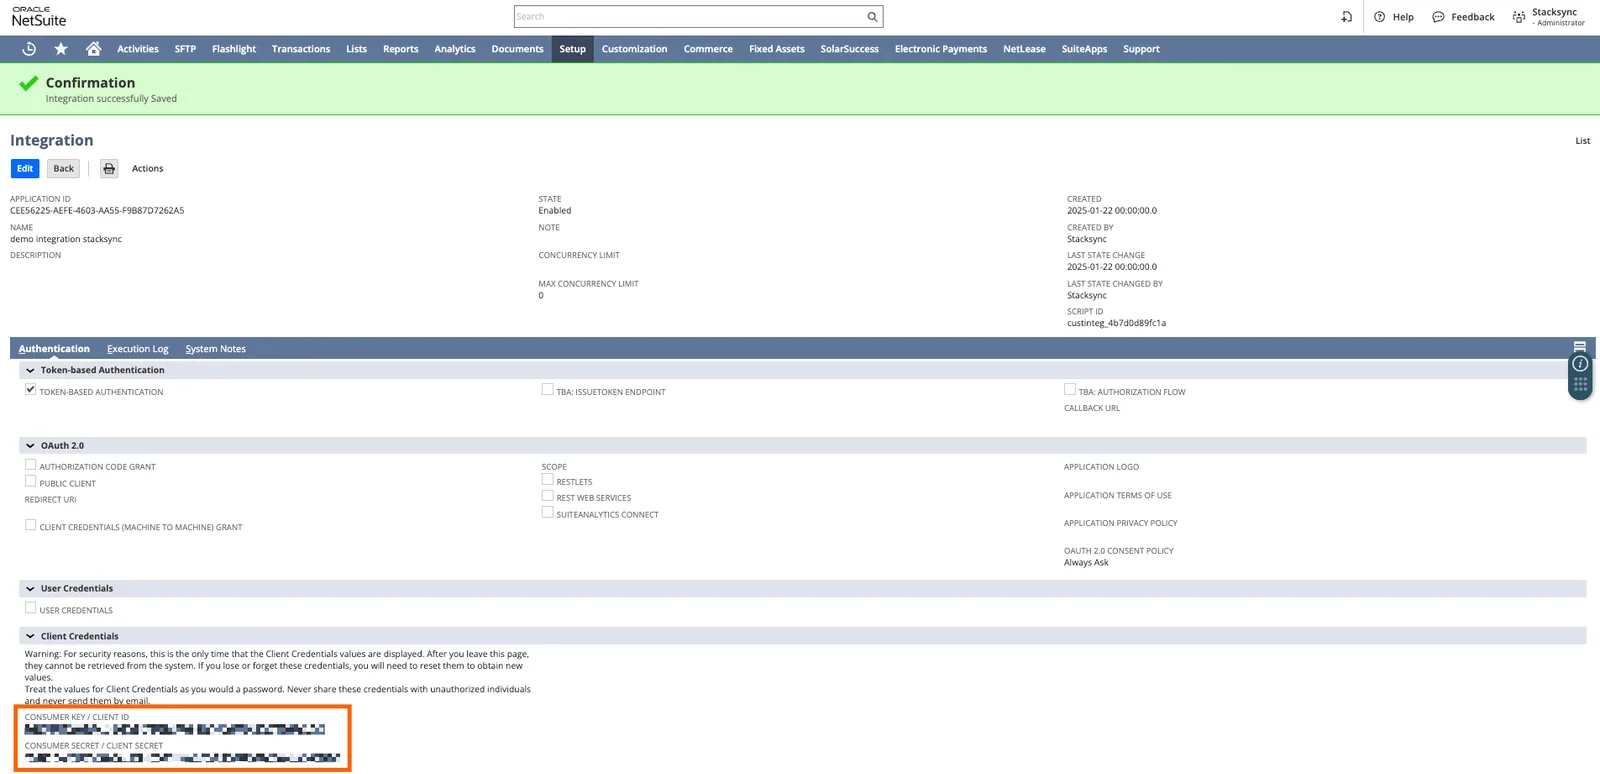Image resolution: width=1600 pixels, height=774 pixels.
Task: Click the print icon beside Back
Action: [109, 169]
